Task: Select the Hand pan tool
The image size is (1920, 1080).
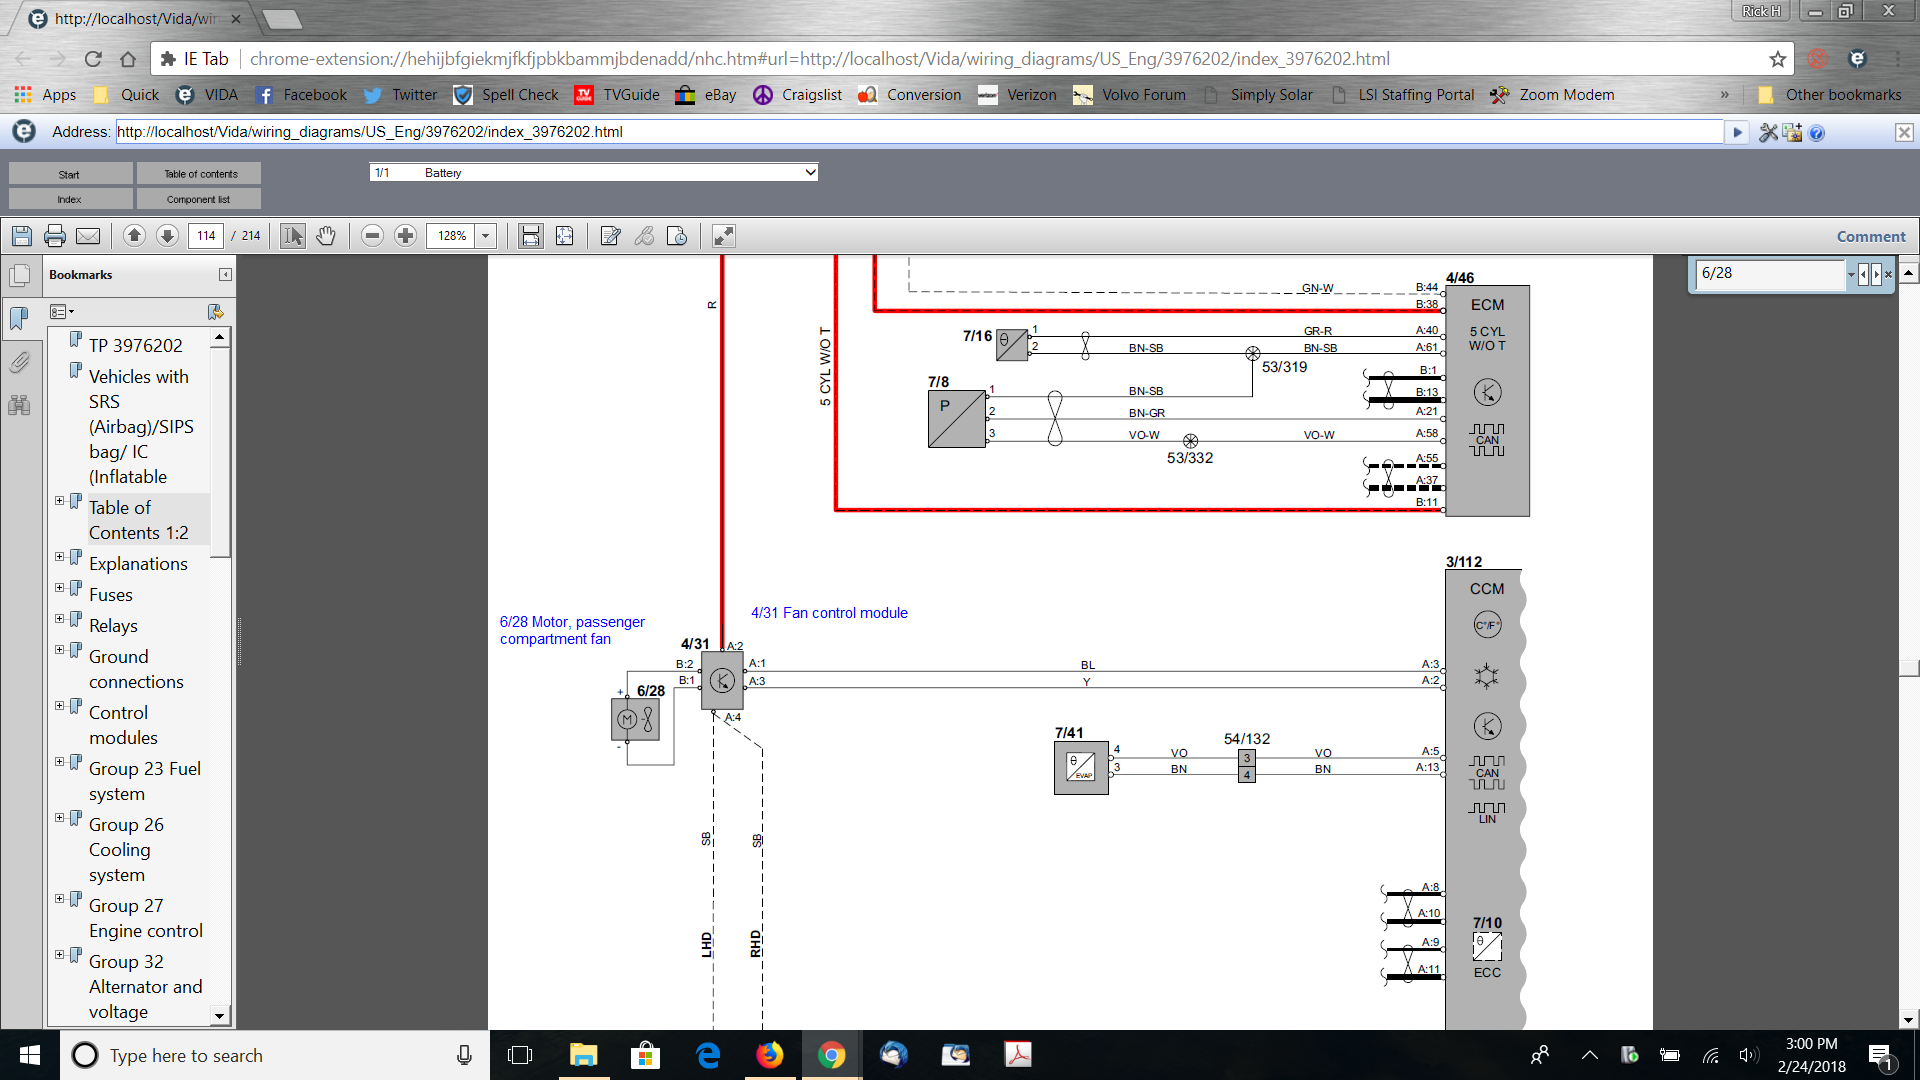Action: point(326,236)
